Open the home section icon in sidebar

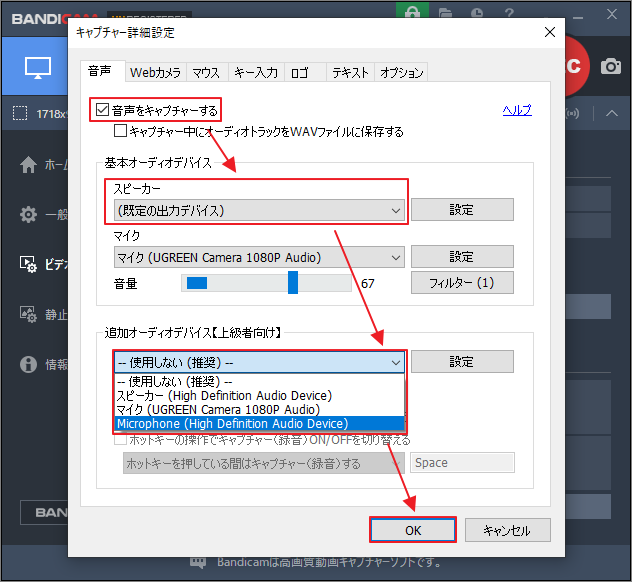point(28,164)
